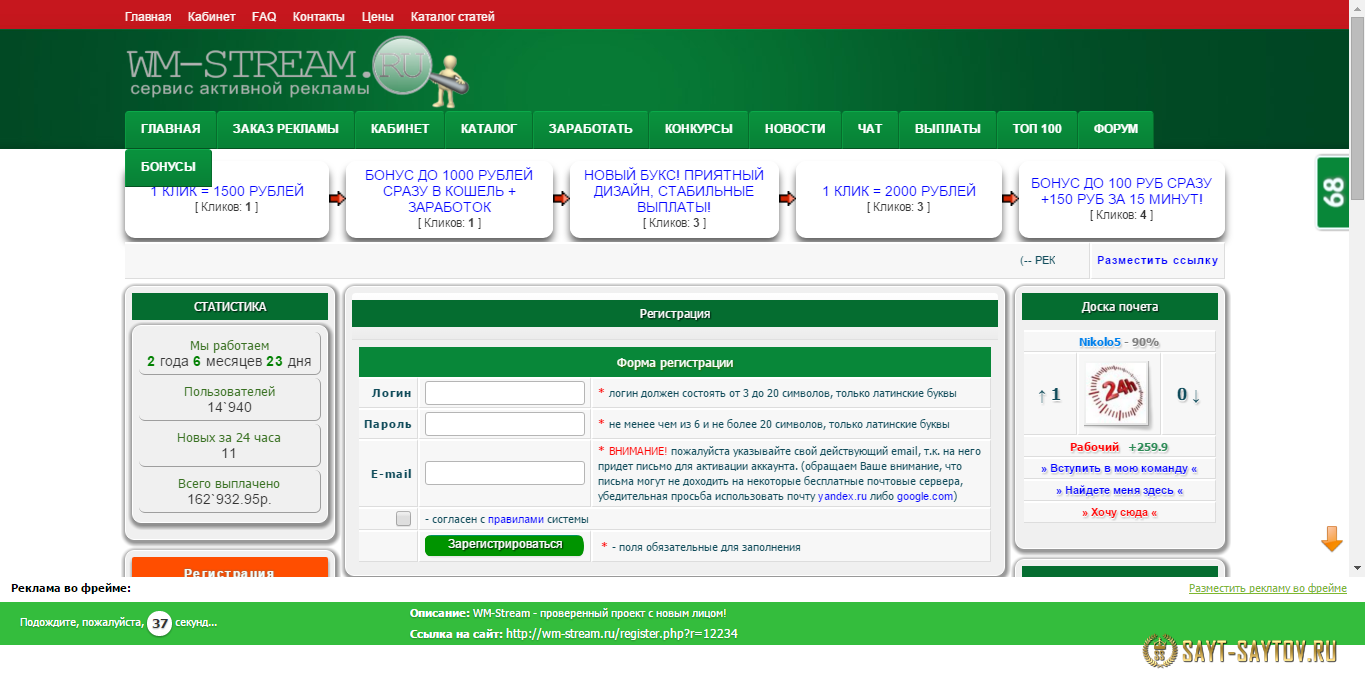Click the red arrow after first ad block
Screen dimensions: 1365x676
337,199
